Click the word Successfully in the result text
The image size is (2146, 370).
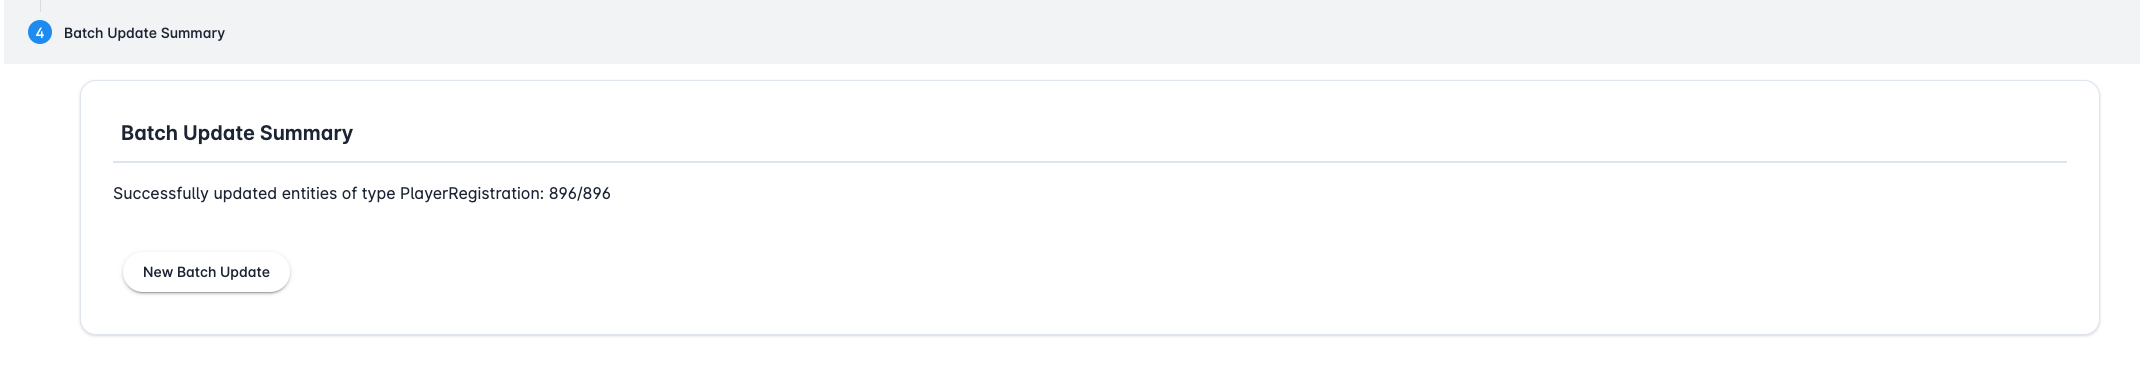(x=160, y=193)
